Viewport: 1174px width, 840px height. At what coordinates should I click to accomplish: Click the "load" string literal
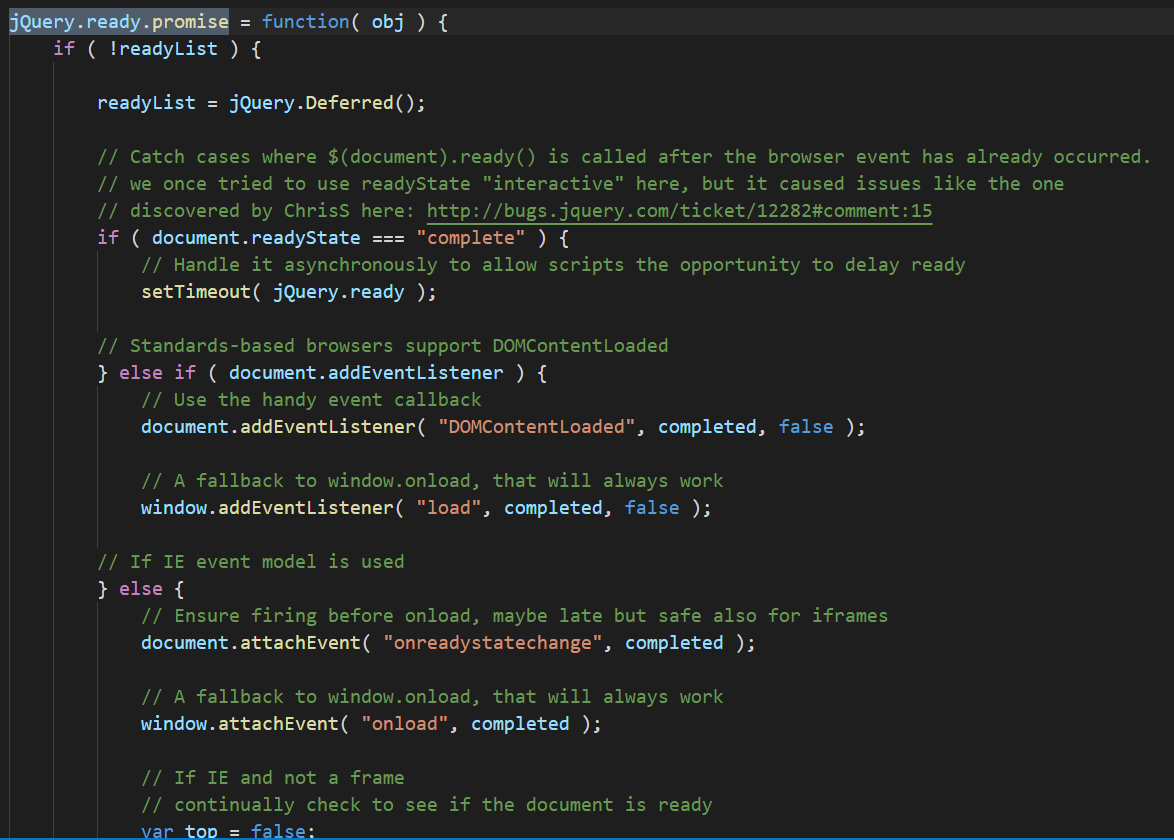pyautogui.click(x=449, y=508)
